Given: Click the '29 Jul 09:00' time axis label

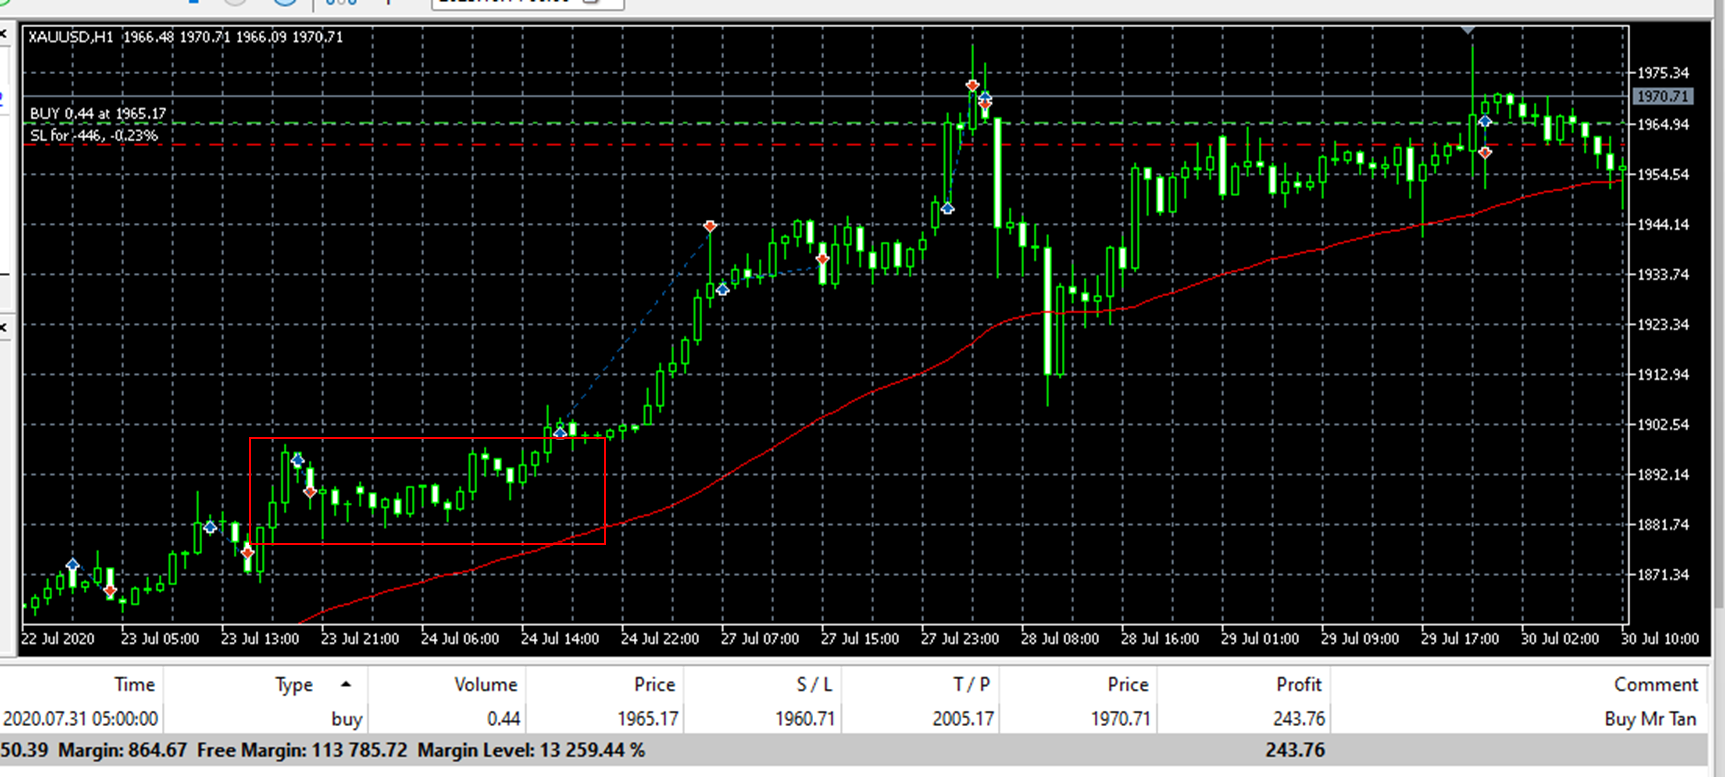Looking at the screenshot, I should click(x=1360, y=639).
